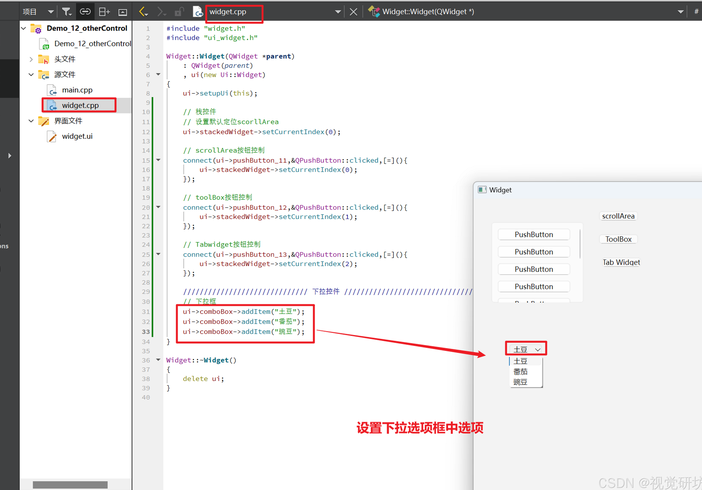Collapse the 界面文件 folder
The image size is (702, 490).
[x=31, y=120]
